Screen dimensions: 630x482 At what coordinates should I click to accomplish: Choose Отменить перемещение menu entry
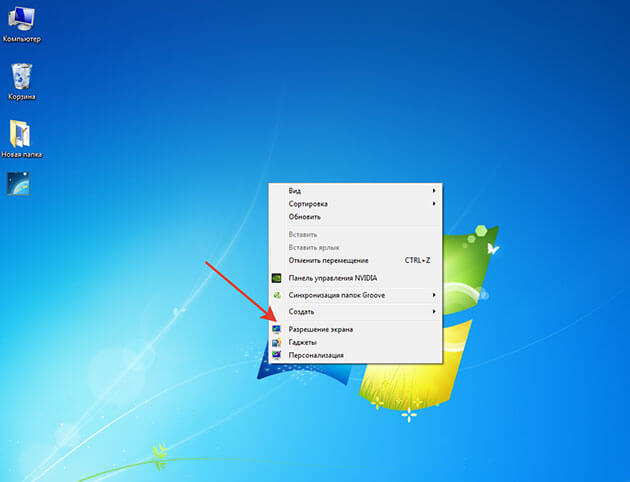(x=356, y=260)
